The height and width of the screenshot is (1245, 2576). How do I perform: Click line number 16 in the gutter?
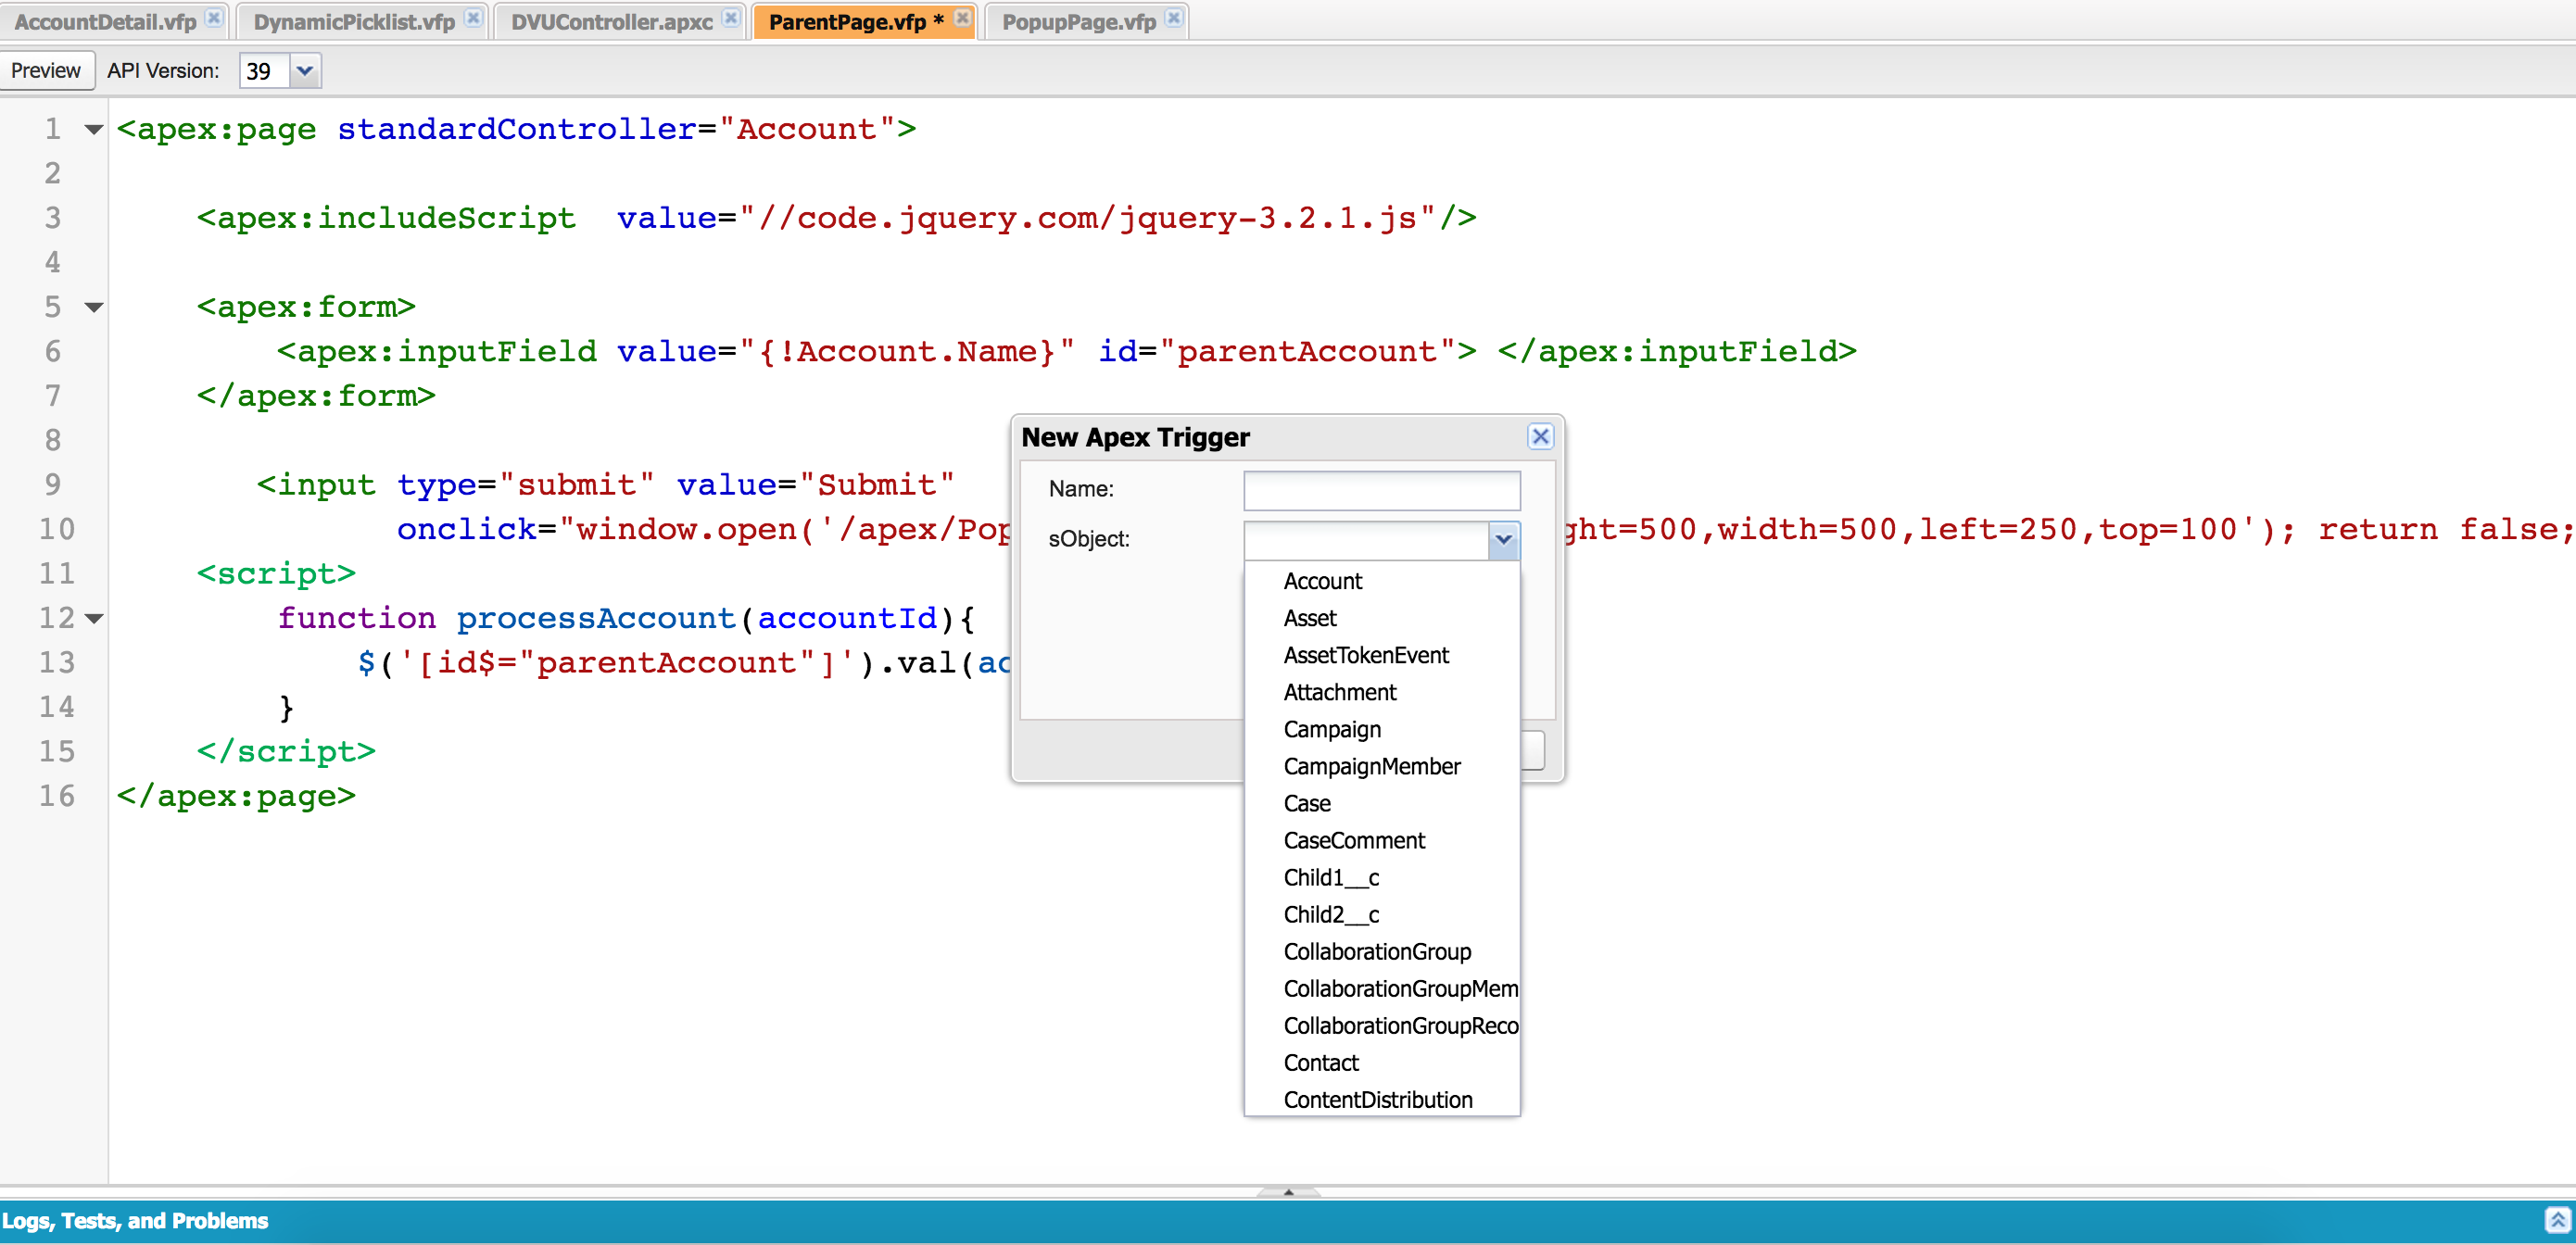(57, 796)
